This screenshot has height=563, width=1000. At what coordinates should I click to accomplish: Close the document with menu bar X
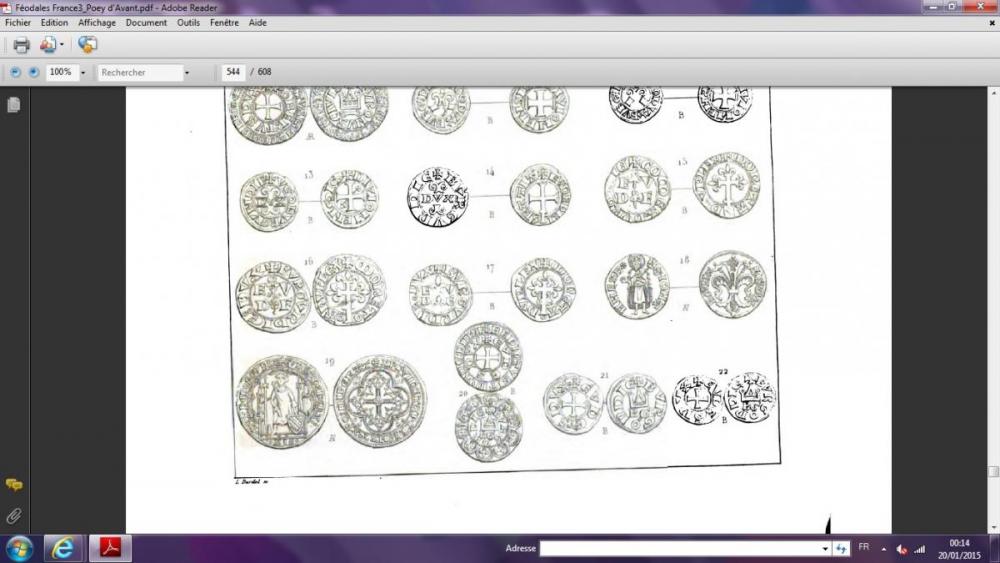point(992,22)
